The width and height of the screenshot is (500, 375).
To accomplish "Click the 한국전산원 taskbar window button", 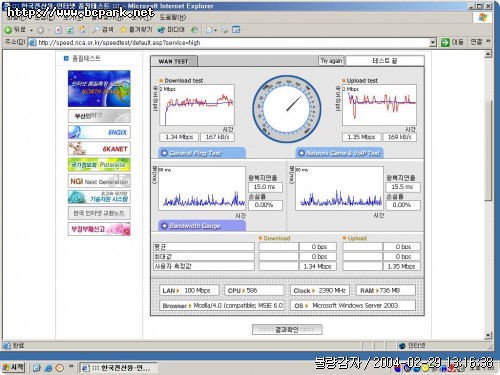I will [x=118, y=368].
